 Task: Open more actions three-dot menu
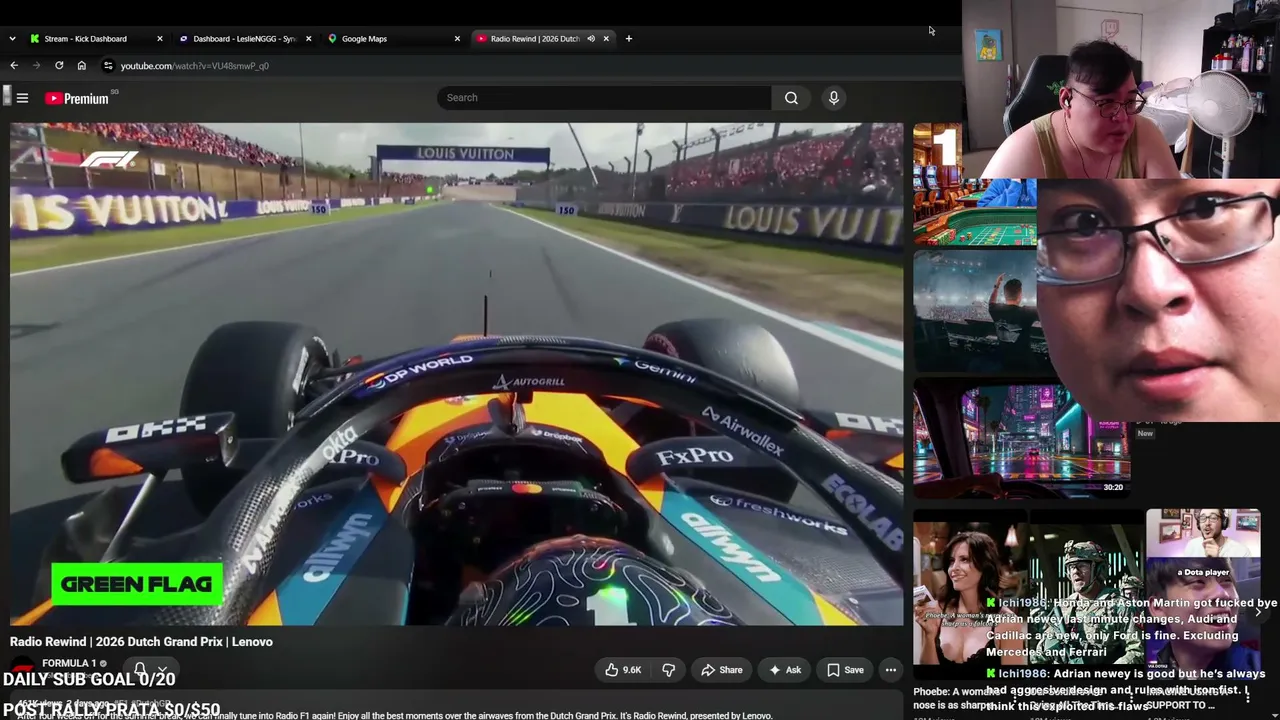tap(890, 670)
